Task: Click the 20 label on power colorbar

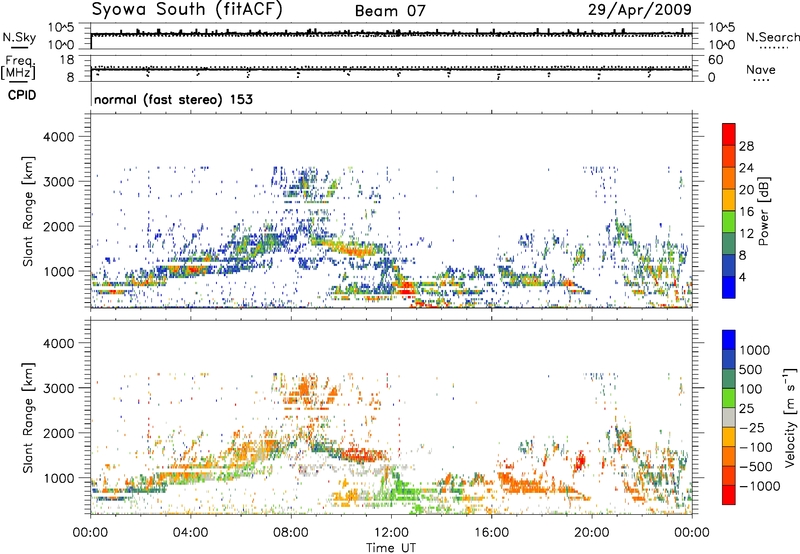Action: (x=746, y=190)
